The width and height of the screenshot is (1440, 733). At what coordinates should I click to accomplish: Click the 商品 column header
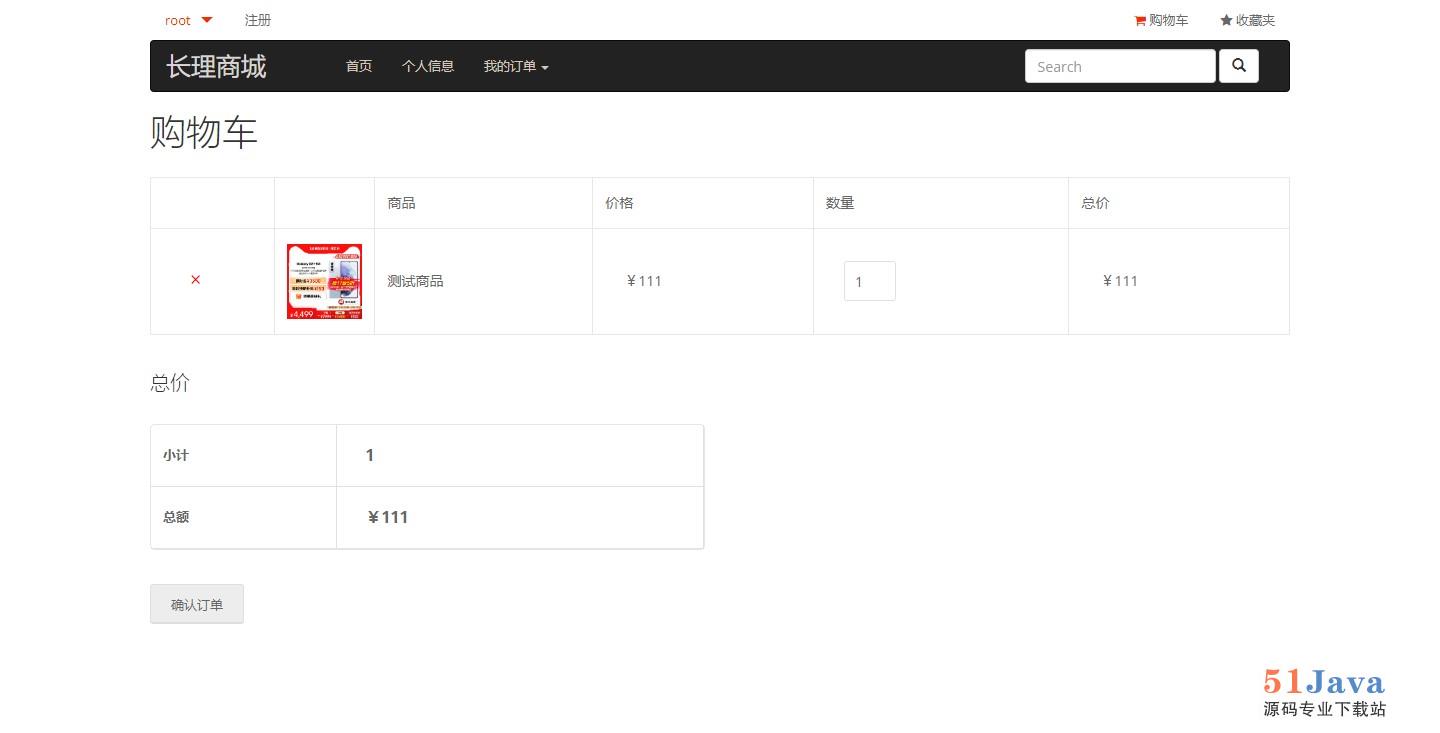point(401,203)
